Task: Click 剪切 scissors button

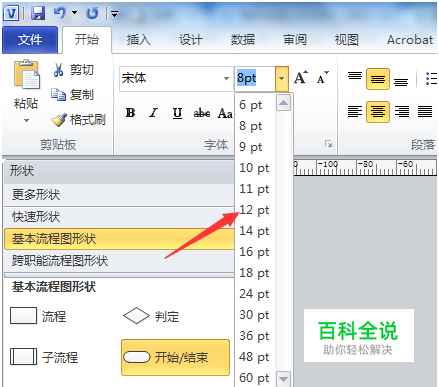Action: tap(73, 70)
